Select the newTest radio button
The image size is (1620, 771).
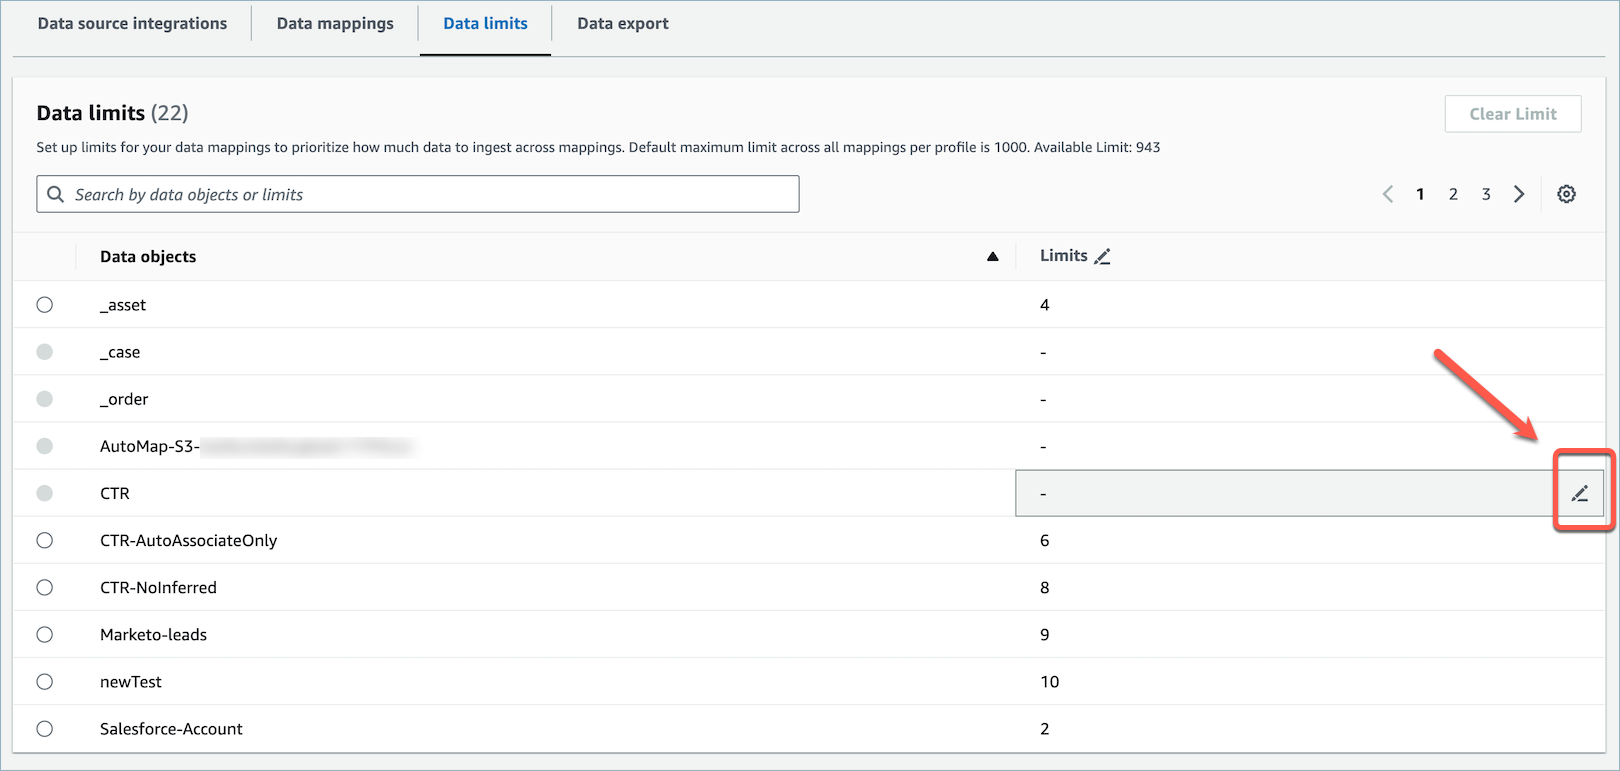pos(45,681)
